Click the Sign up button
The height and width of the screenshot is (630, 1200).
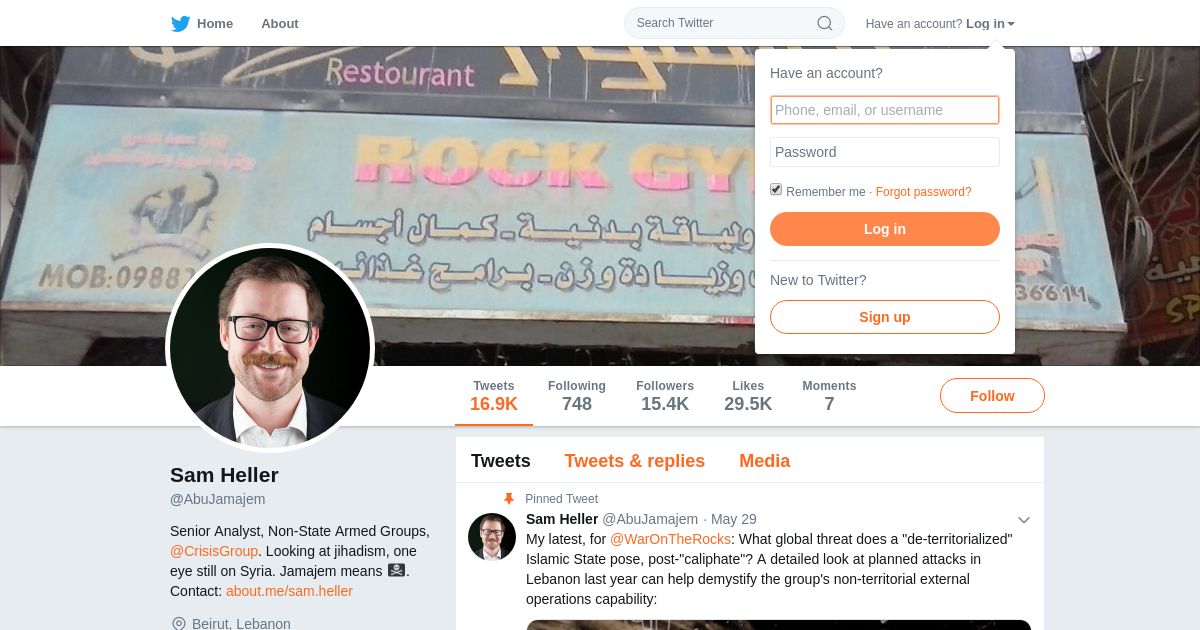tap(885, 317)
